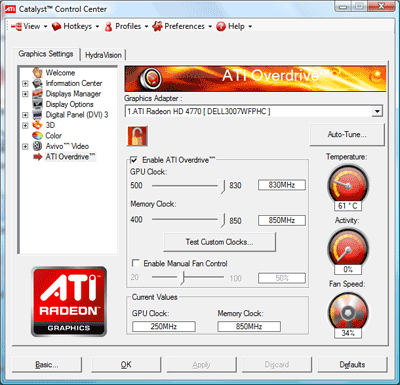The height and width of the screenshot is (385, 400).
Task: Click the ATI Overdrive banner gauge icon
Action: tap(150, 79)
